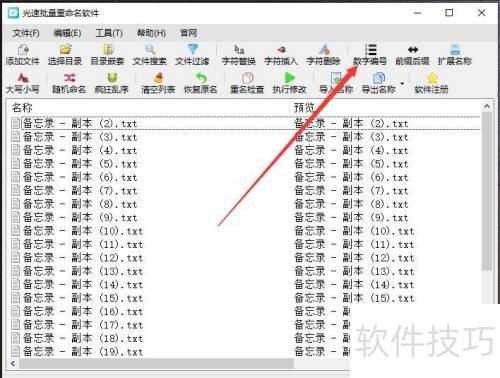The height and width of the screenshot is (378, 500).
Task: Open the 文件(F) menu
Action: [26, 33]
